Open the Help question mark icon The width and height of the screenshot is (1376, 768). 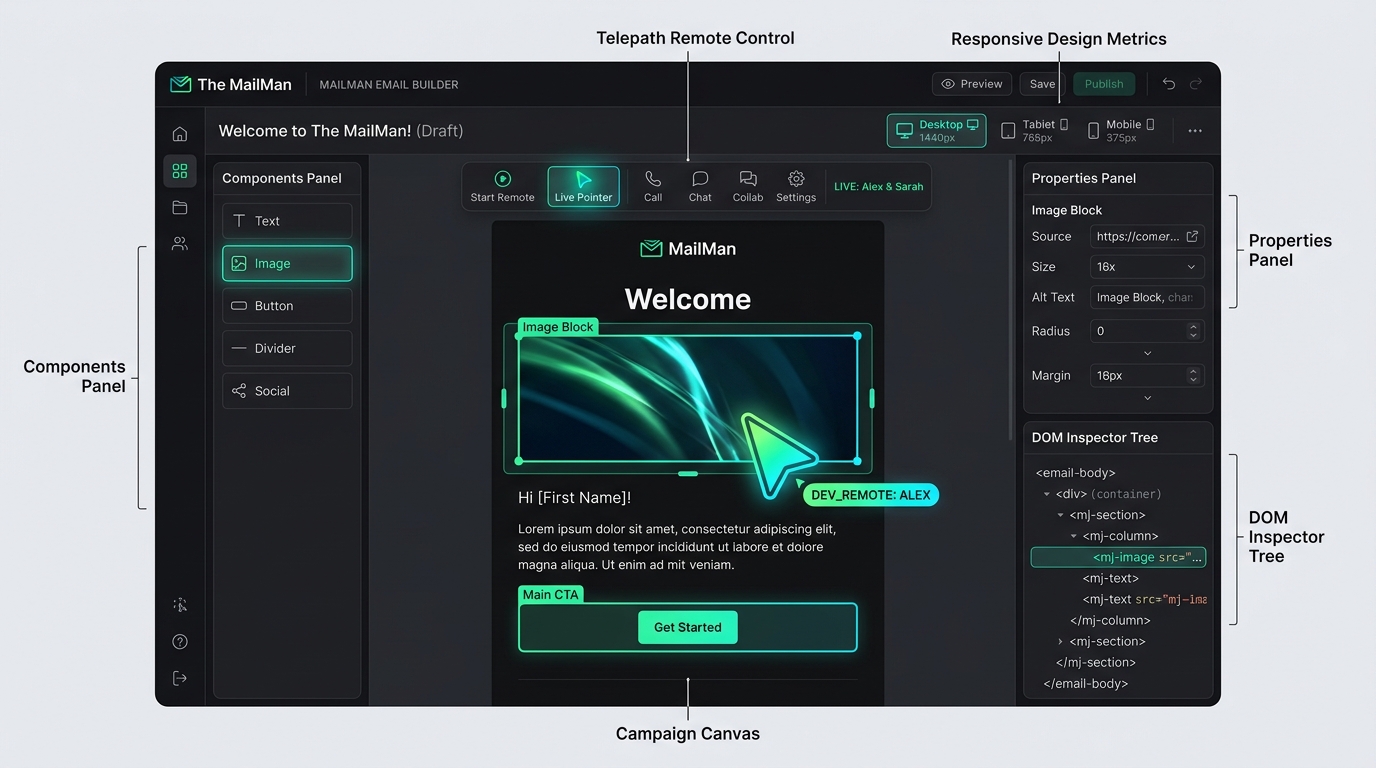(x=180, y=642)
